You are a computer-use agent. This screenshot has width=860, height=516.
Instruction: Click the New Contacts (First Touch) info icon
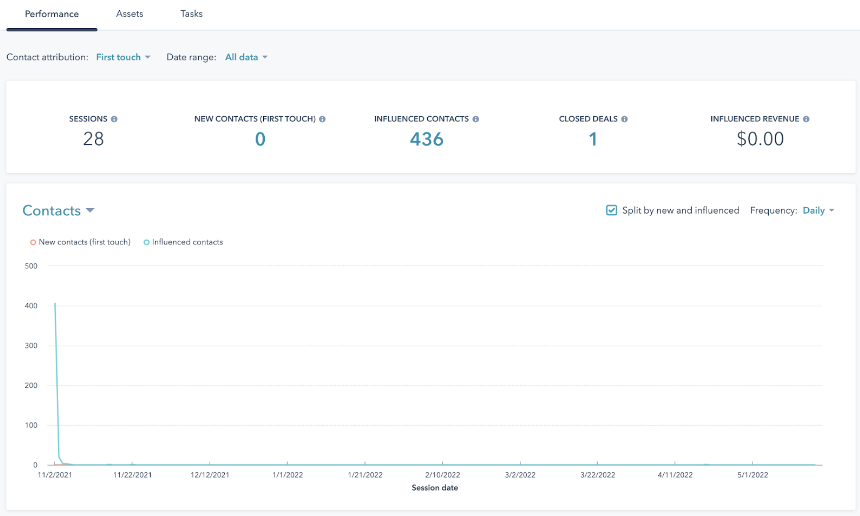click(322, 119)
